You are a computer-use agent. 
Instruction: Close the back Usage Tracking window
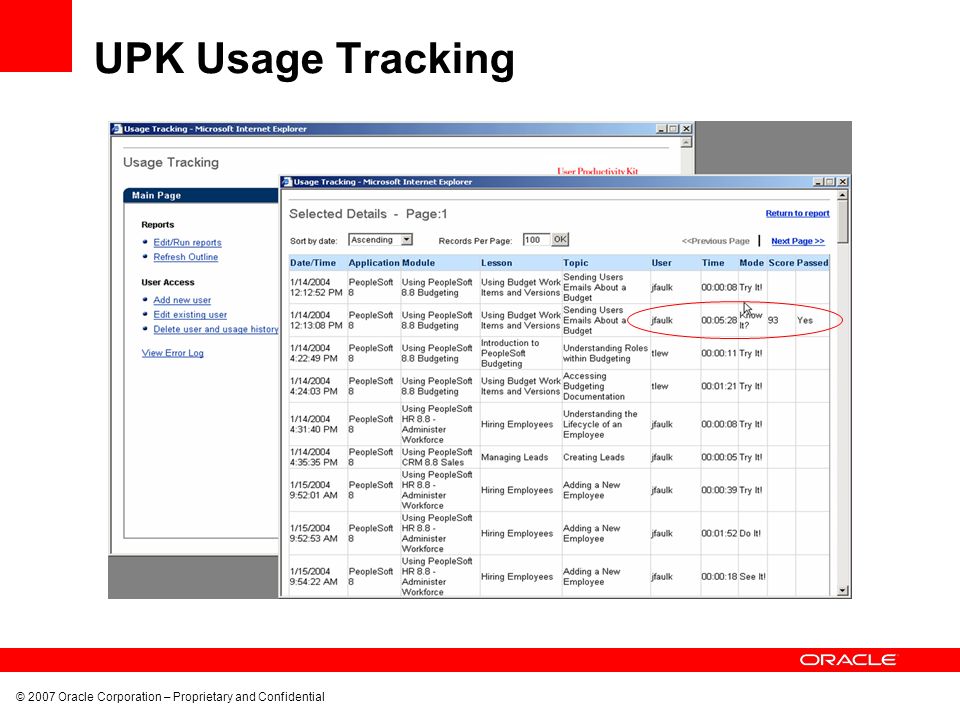pyautogui.click(x=686, y=129)
